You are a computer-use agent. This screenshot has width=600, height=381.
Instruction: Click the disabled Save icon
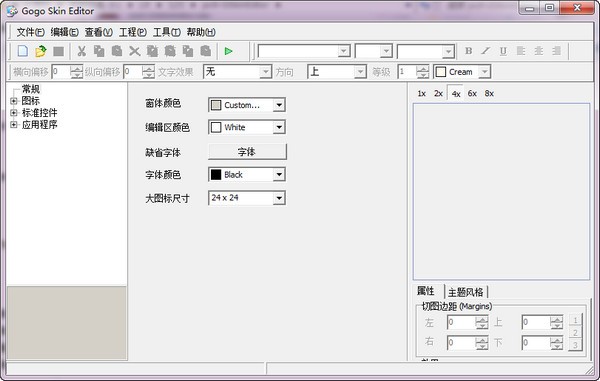[58, 51]
